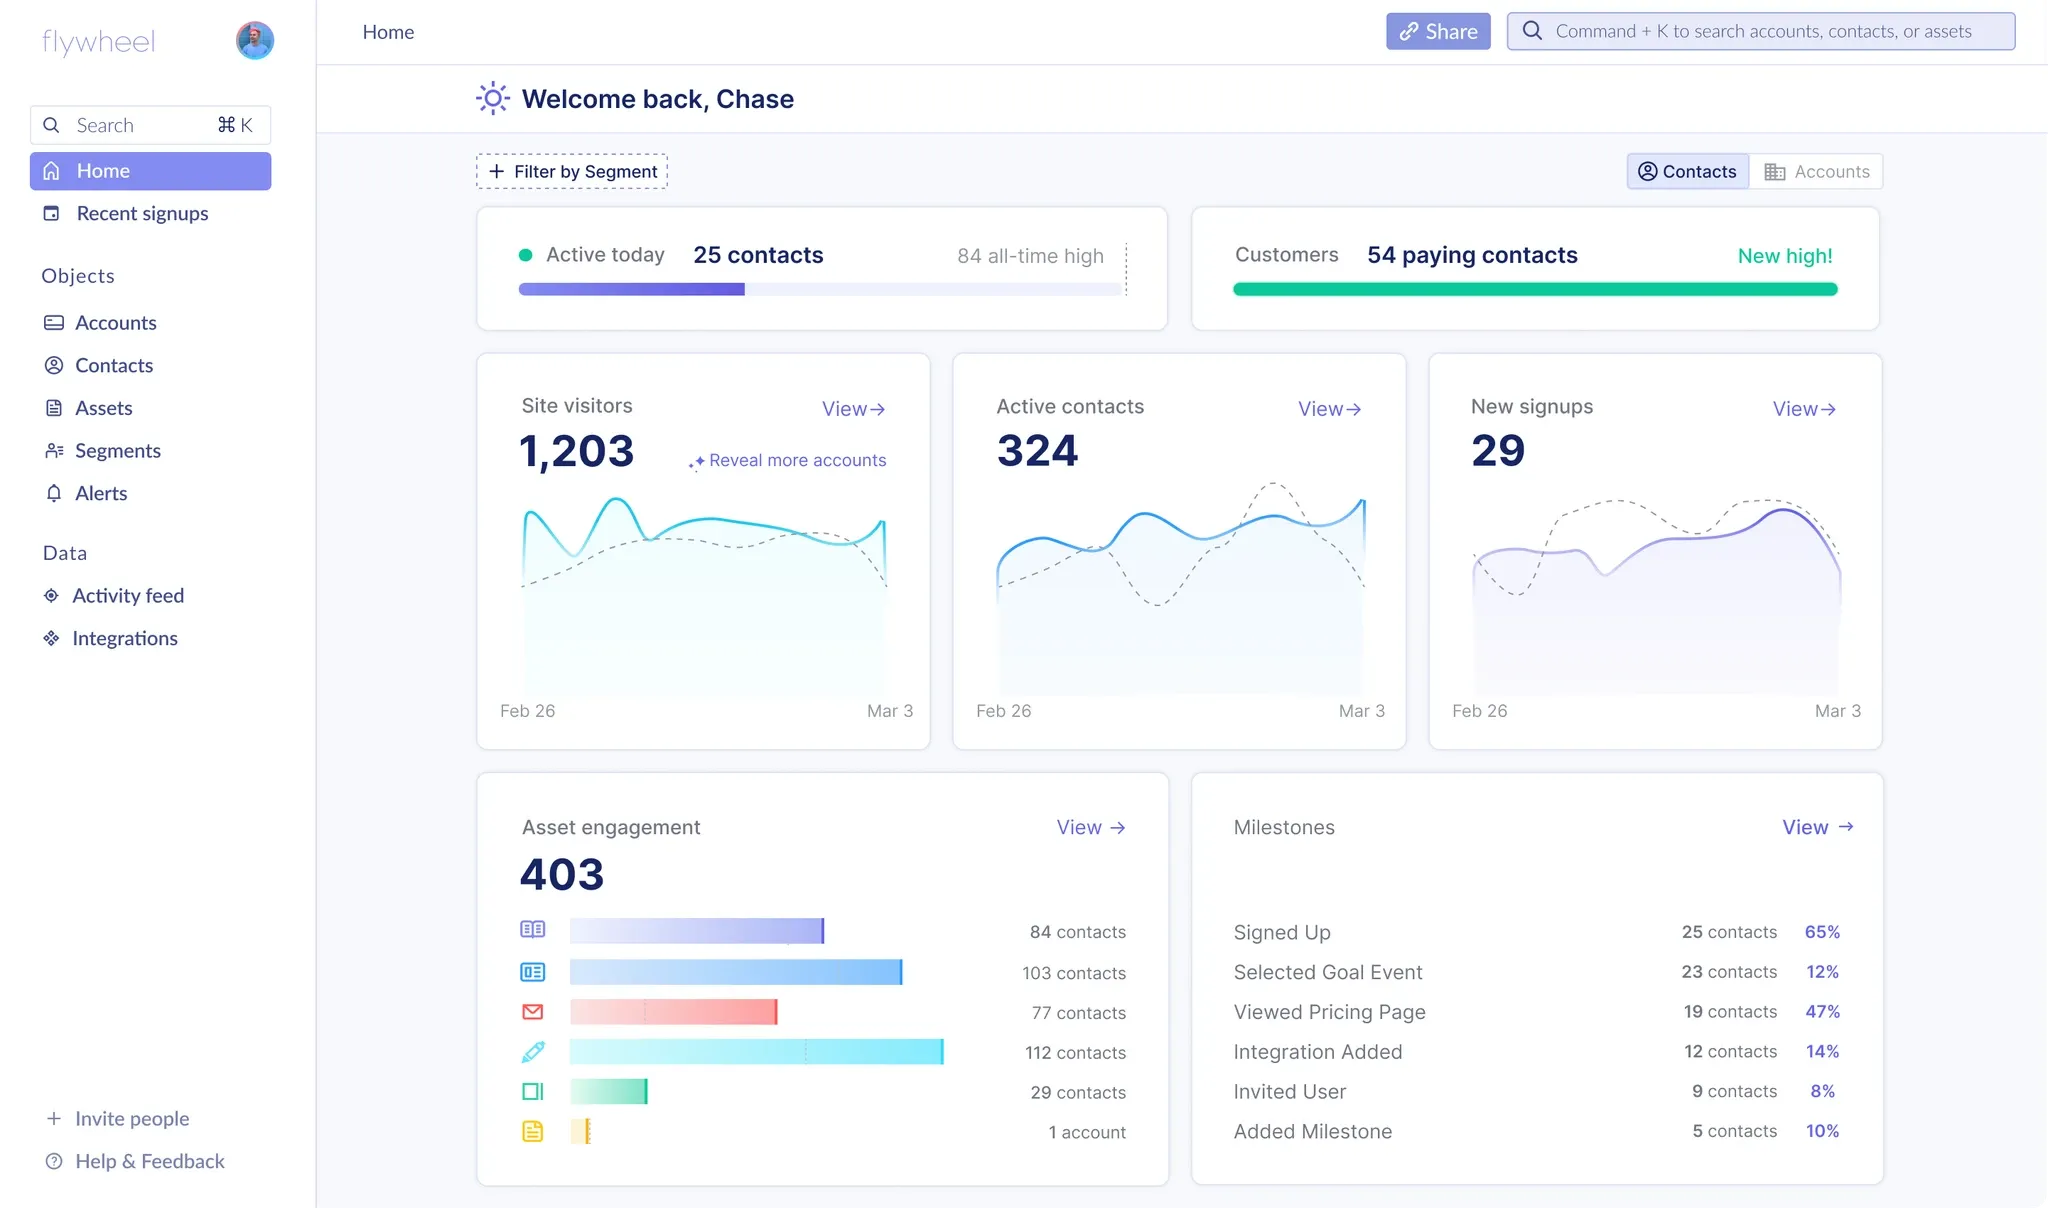Open the Activity feed
This screenshot has height=1208, width=2048.
[x=127, y=595]
